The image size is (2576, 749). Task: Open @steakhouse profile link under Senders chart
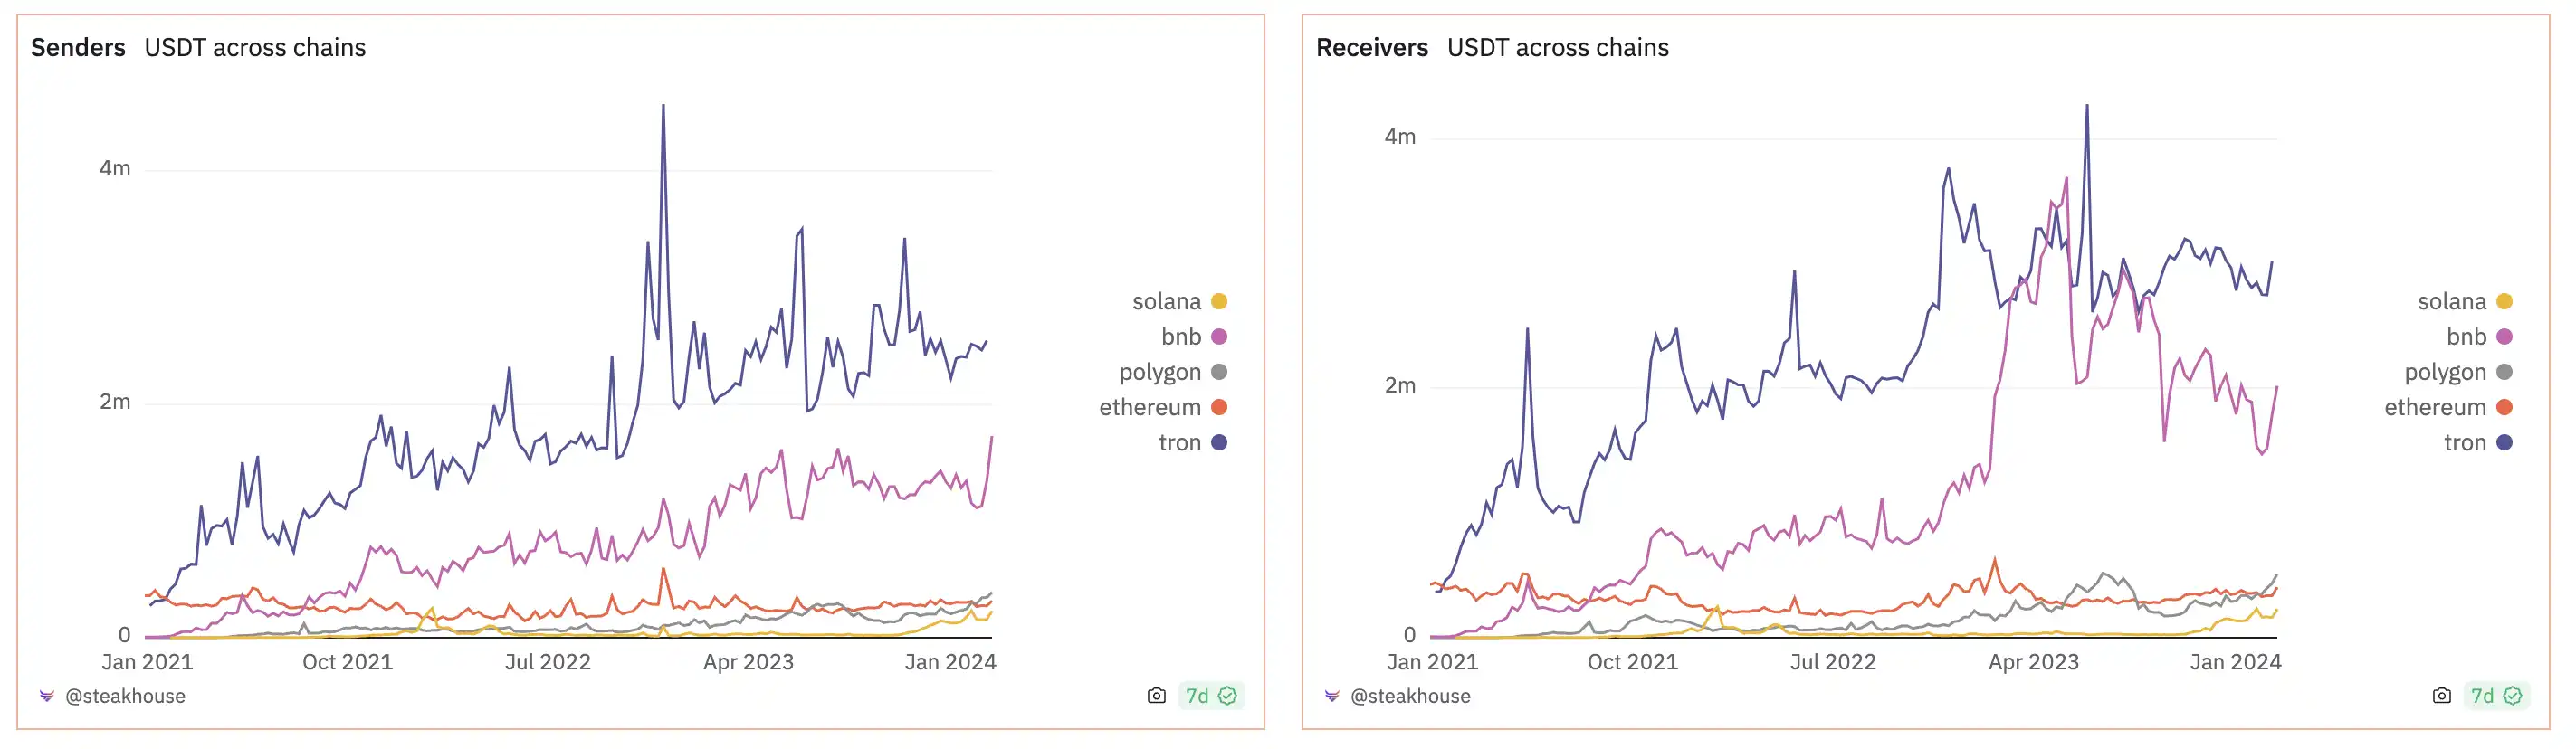coord(125,696)
